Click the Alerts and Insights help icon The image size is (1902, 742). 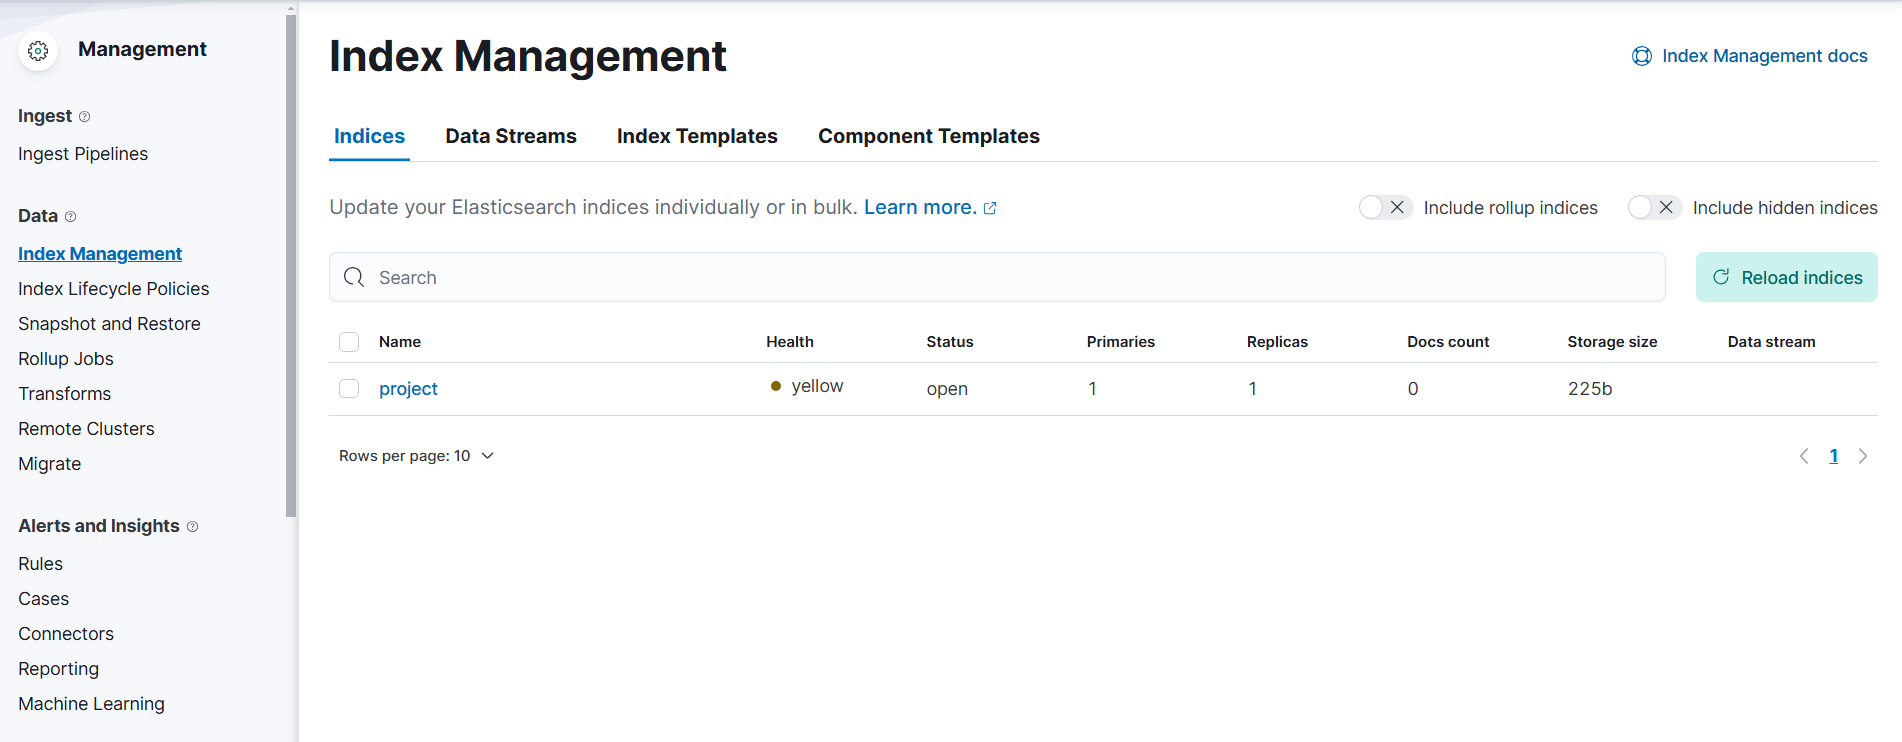pyautogui.click(x=193, y=527)
